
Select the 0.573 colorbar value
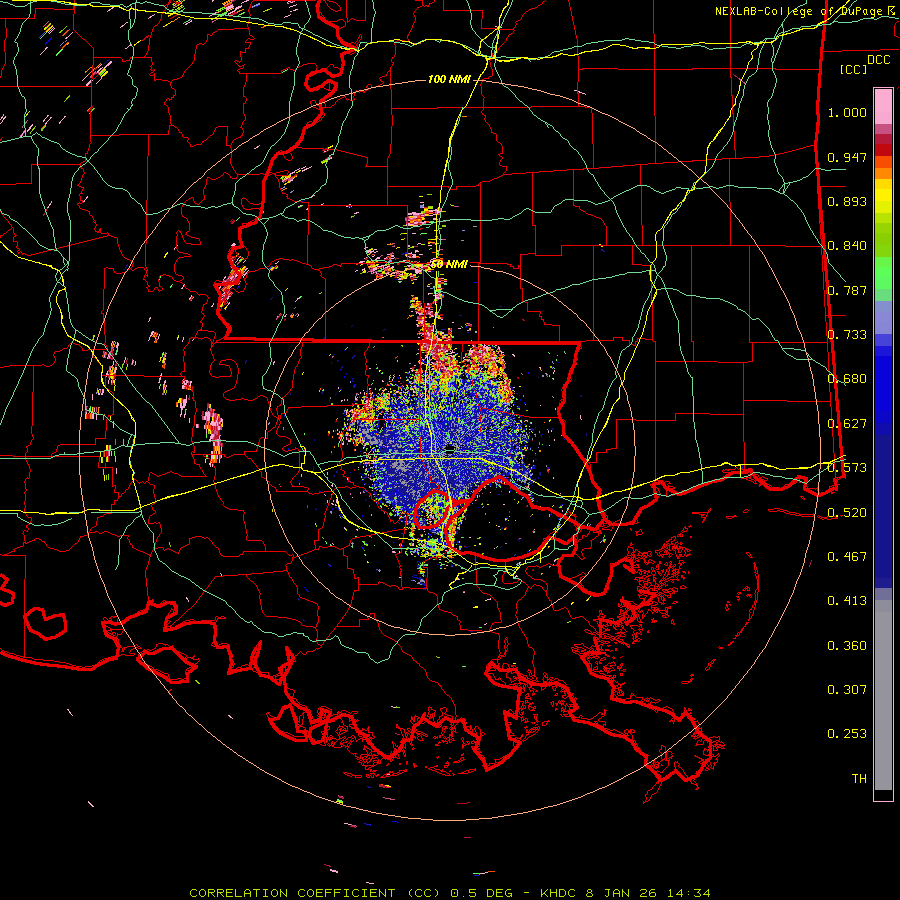click(847, 468)
